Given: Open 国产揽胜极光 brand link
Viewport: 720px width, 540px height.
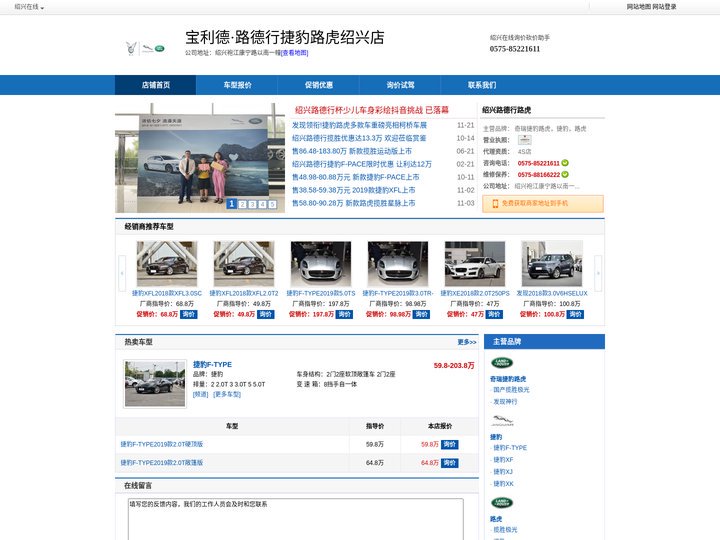Looking at the screenshot, I should 511,390.
